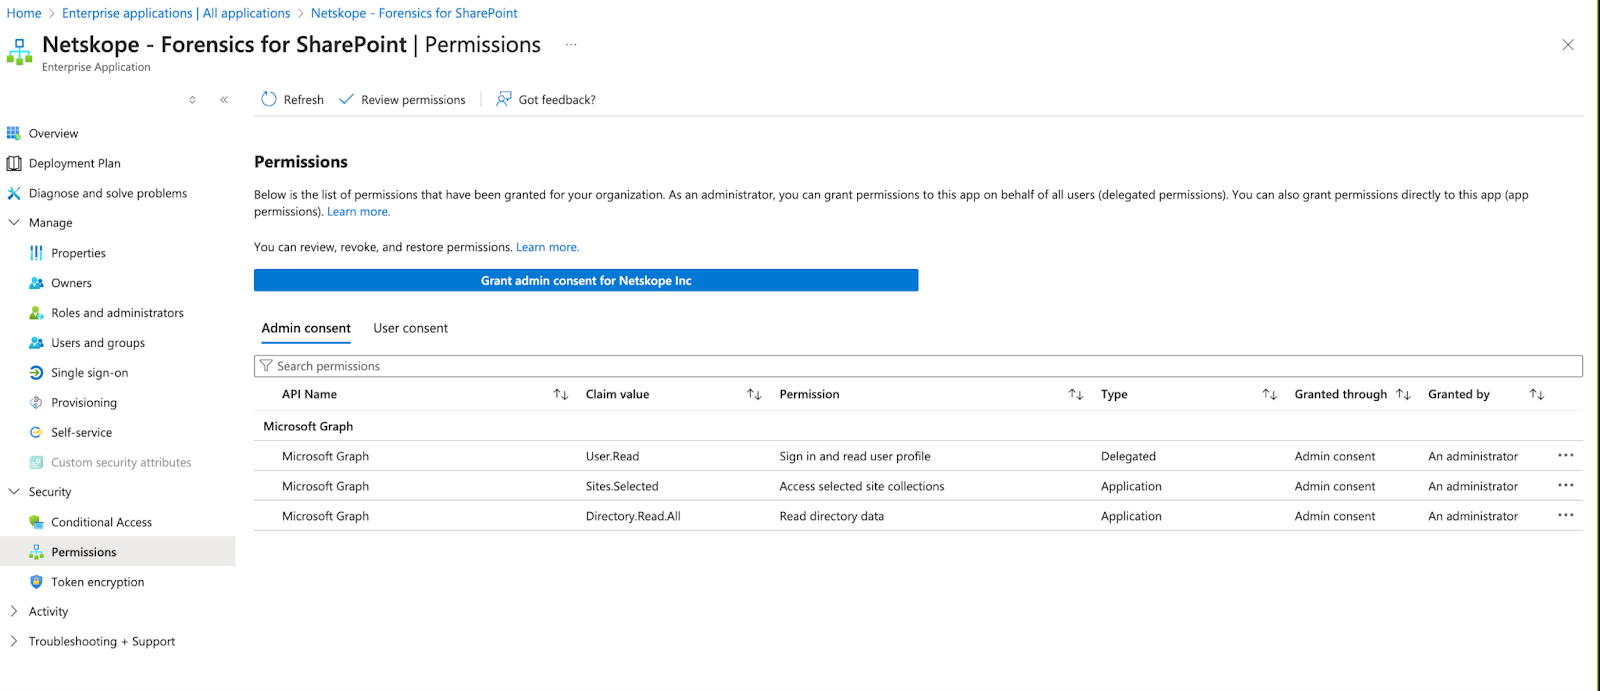Click the filter icon in search permissions box

click(x=266, y=366)
